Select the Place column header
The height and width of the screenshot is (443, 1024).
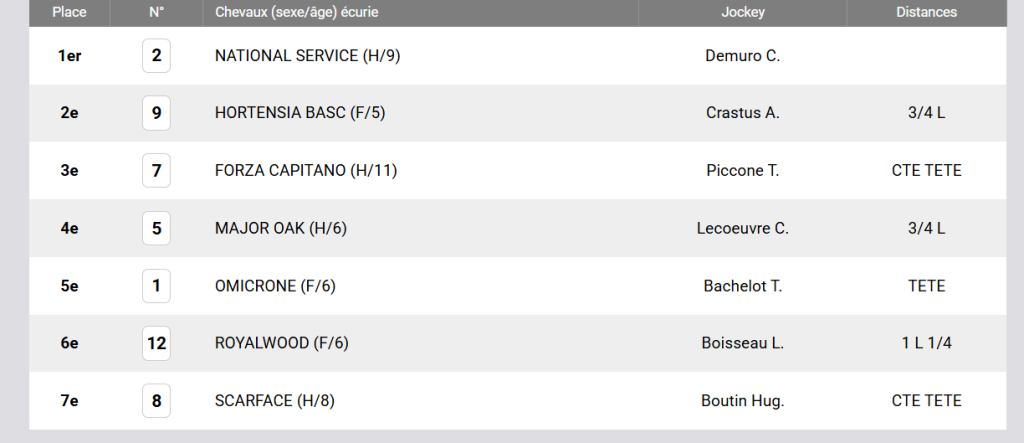click(69, 12)
